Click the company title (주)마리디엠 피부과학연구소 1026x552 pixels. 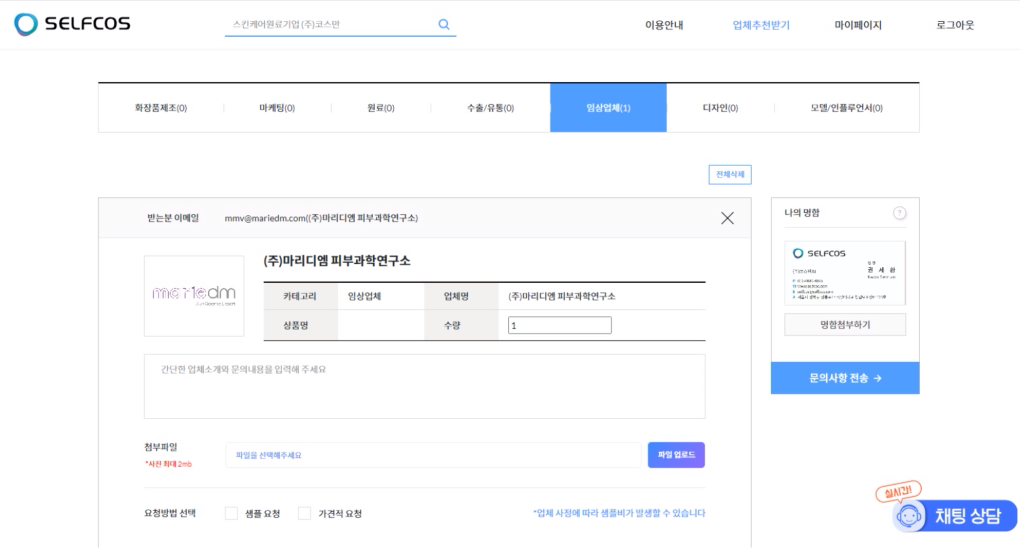click(337, 261)
